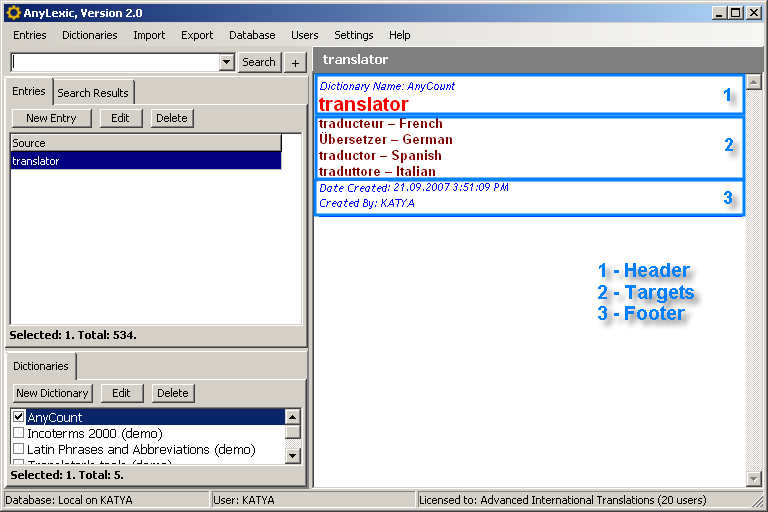Minimize the AnyLexic window
Viewport: 768px width, 512px height.
719,13
